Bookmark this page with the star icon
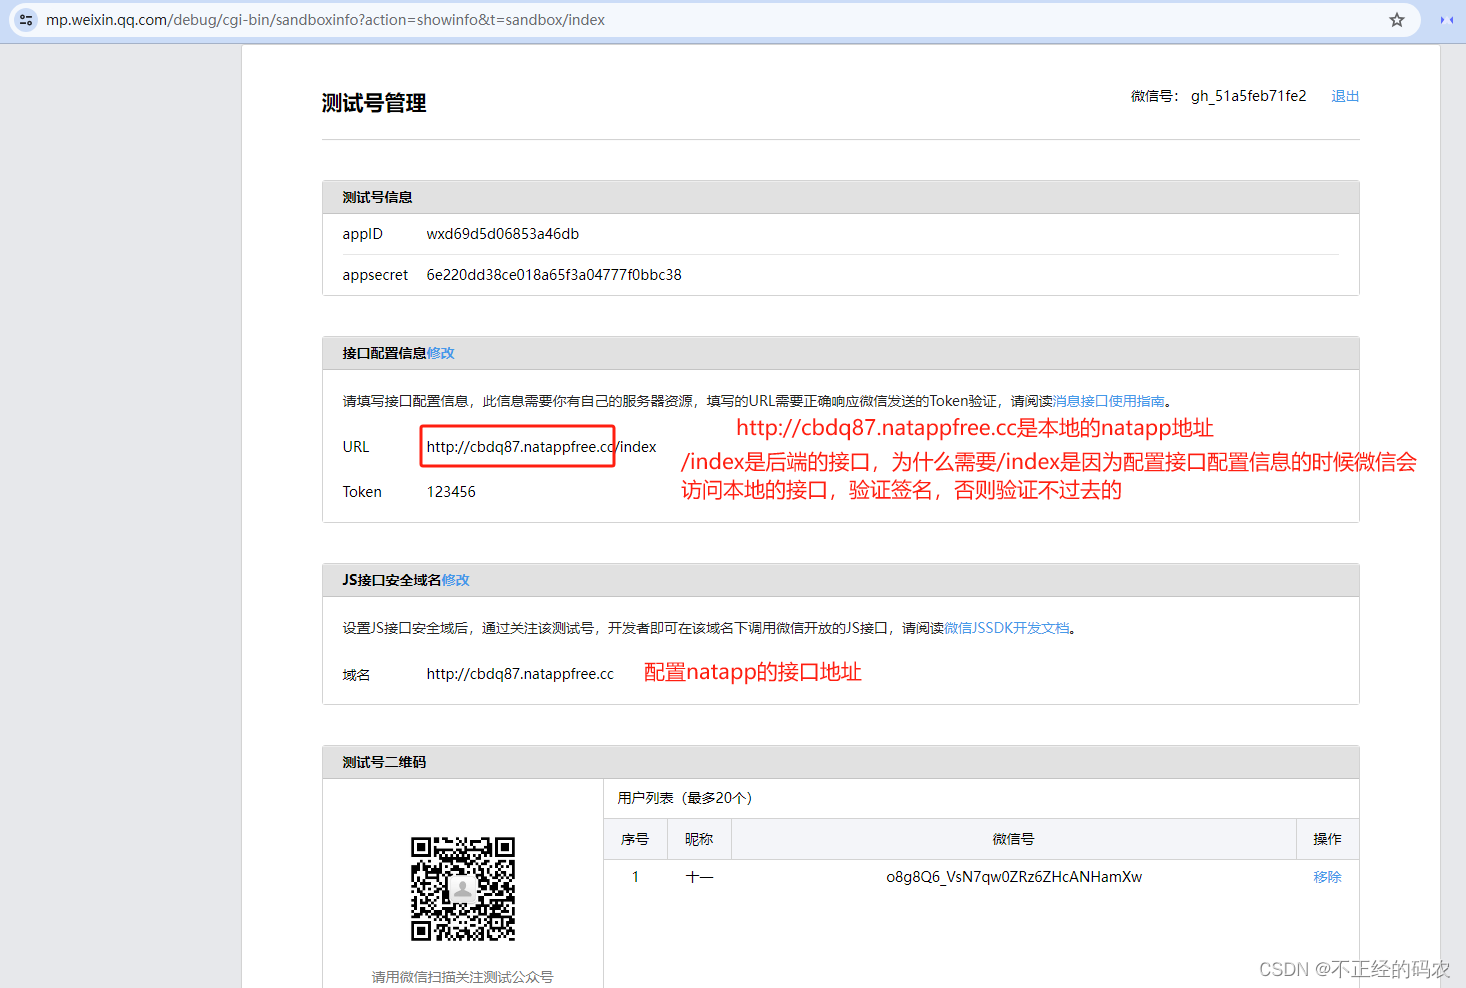This screenshot has height=988, width=1466. tap(1397, 20)
